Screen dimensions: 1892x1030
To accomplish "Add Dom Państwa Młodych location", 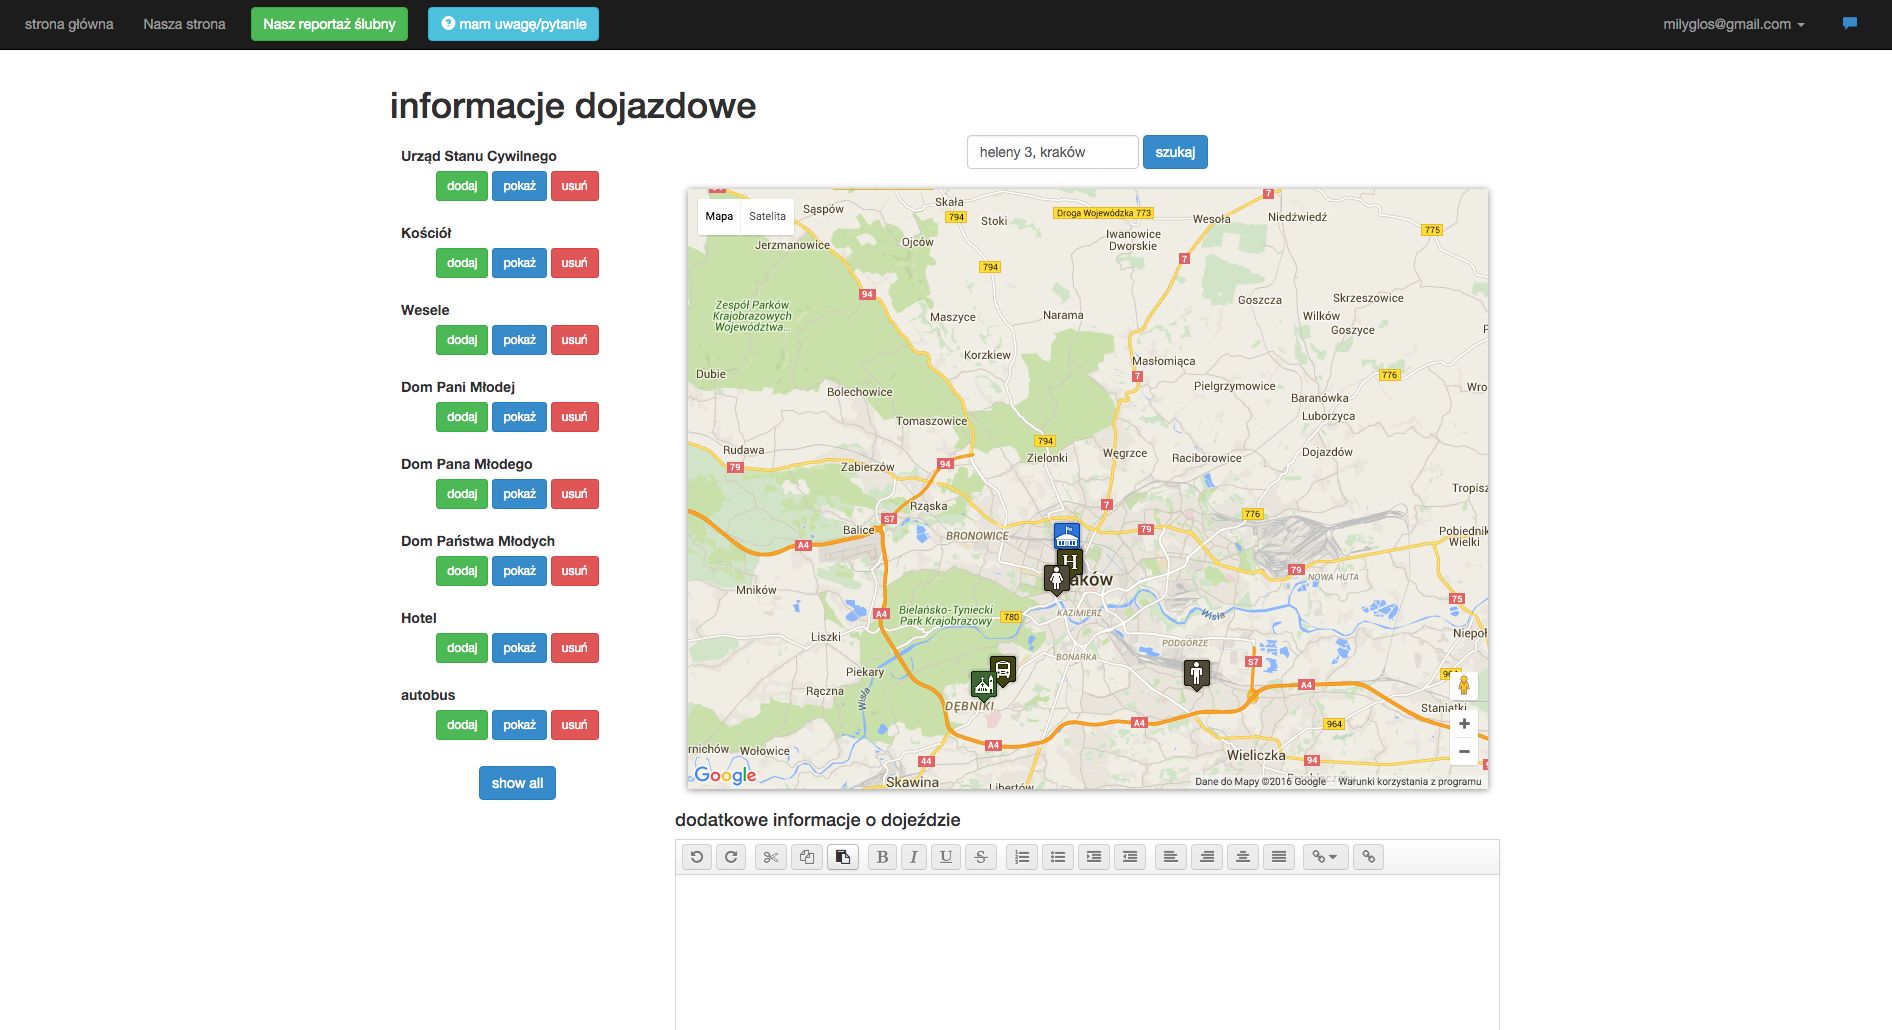I will click(462, 571).
